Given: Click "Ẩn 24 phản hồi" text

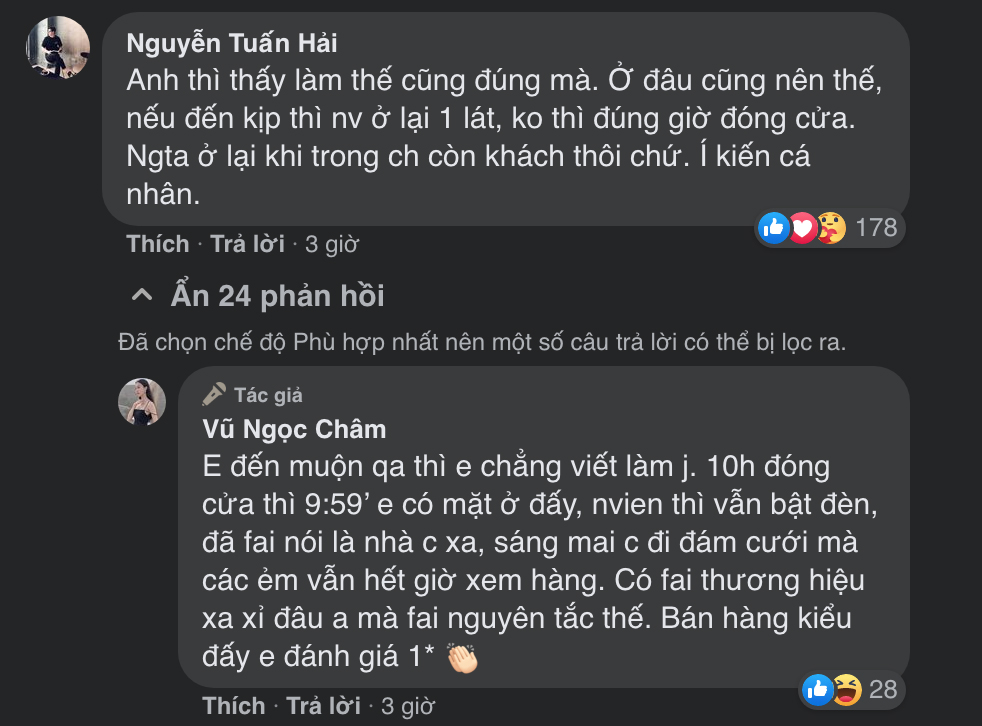Looking at the screenshot, I should click(x=277, y=296).
